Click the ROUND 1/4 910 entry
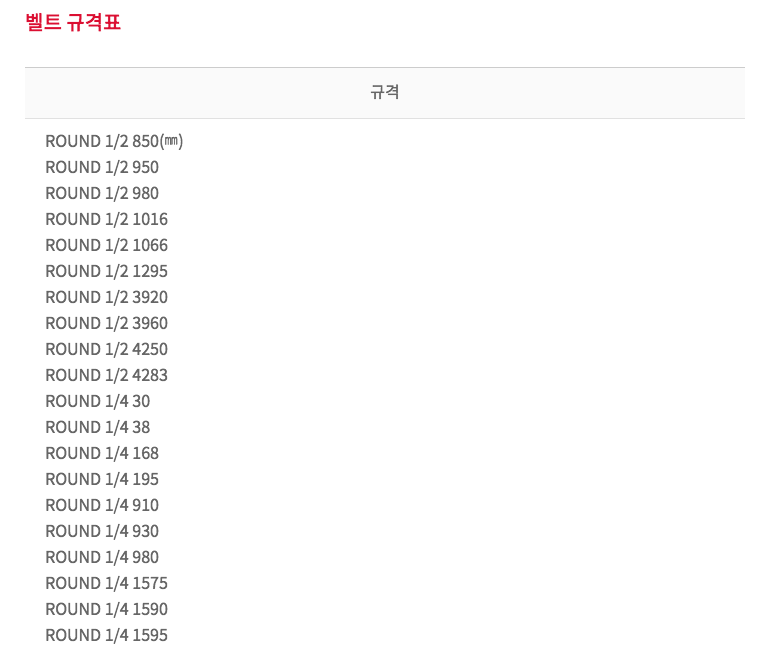The image size is (759, 650). point(102,506)
